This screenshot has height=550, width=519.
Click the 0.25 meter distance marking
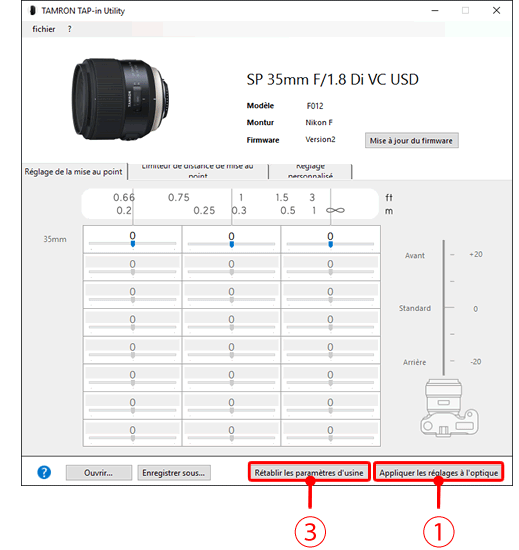pyautogui.click(x=204, y=210)
